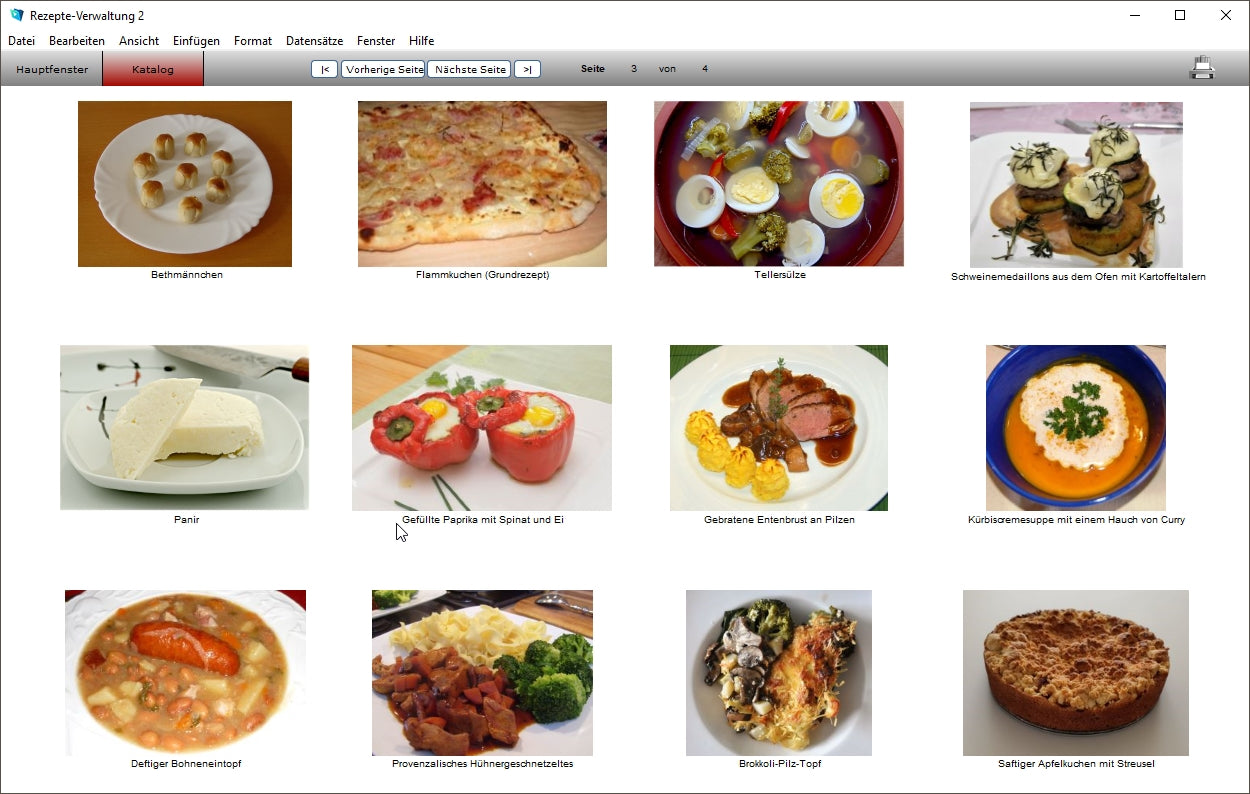Jump to the last page button
This screenshot has width=1250, height=794.
(527, 69)
